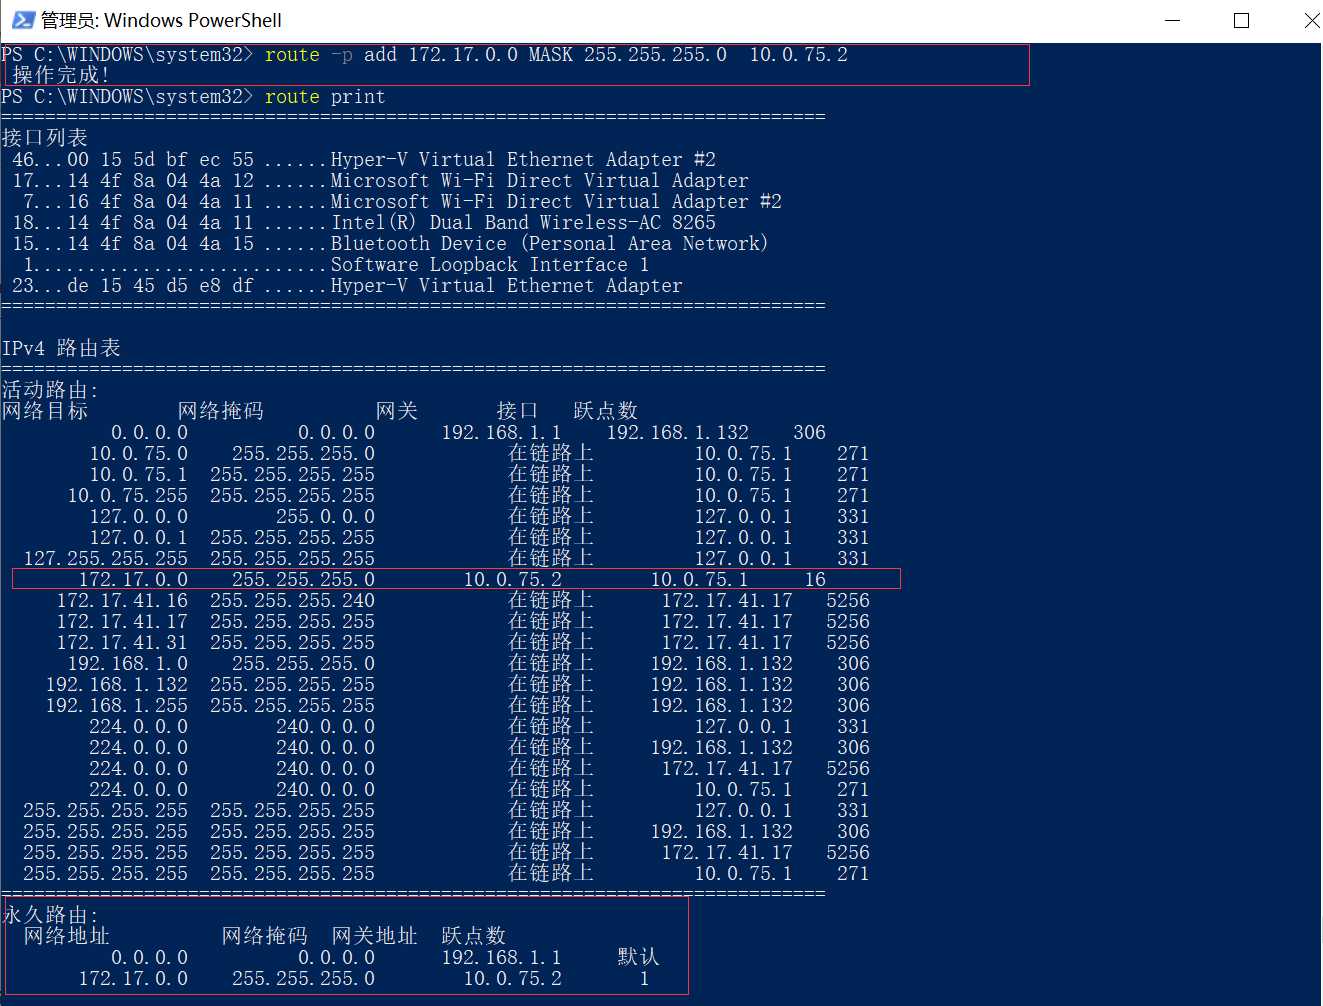Click destination 172.17.41.16 in route table
Viewport: 1323px width, 1006px height.
coord(122,601)
